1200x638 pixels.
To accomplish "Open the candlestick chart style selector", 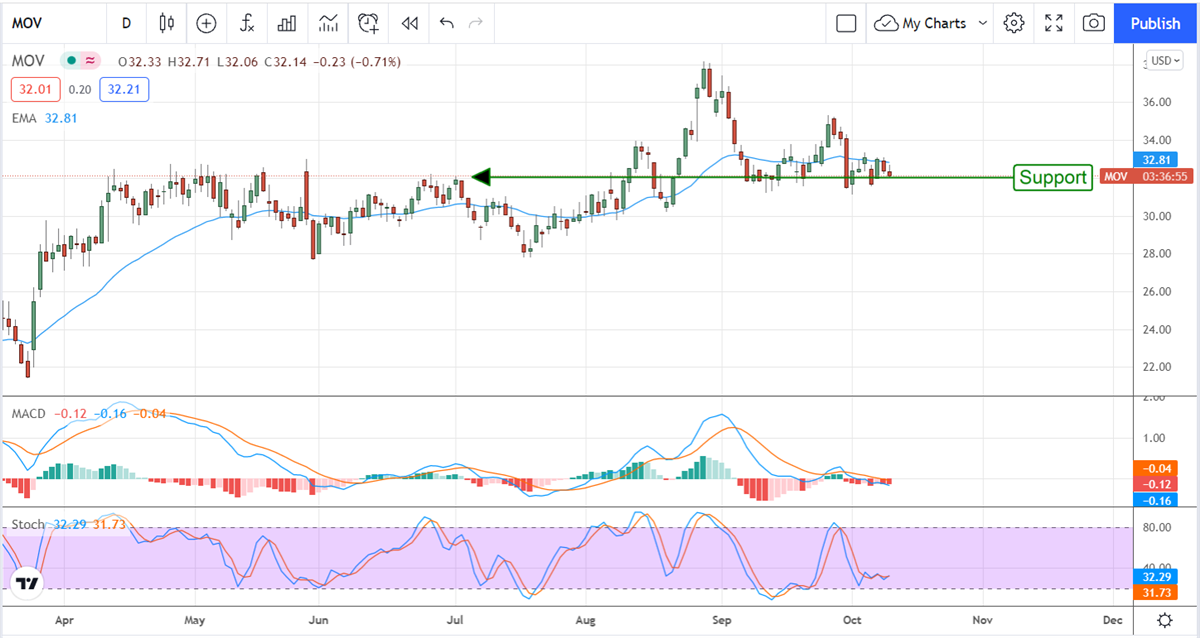I will point(166,22).
